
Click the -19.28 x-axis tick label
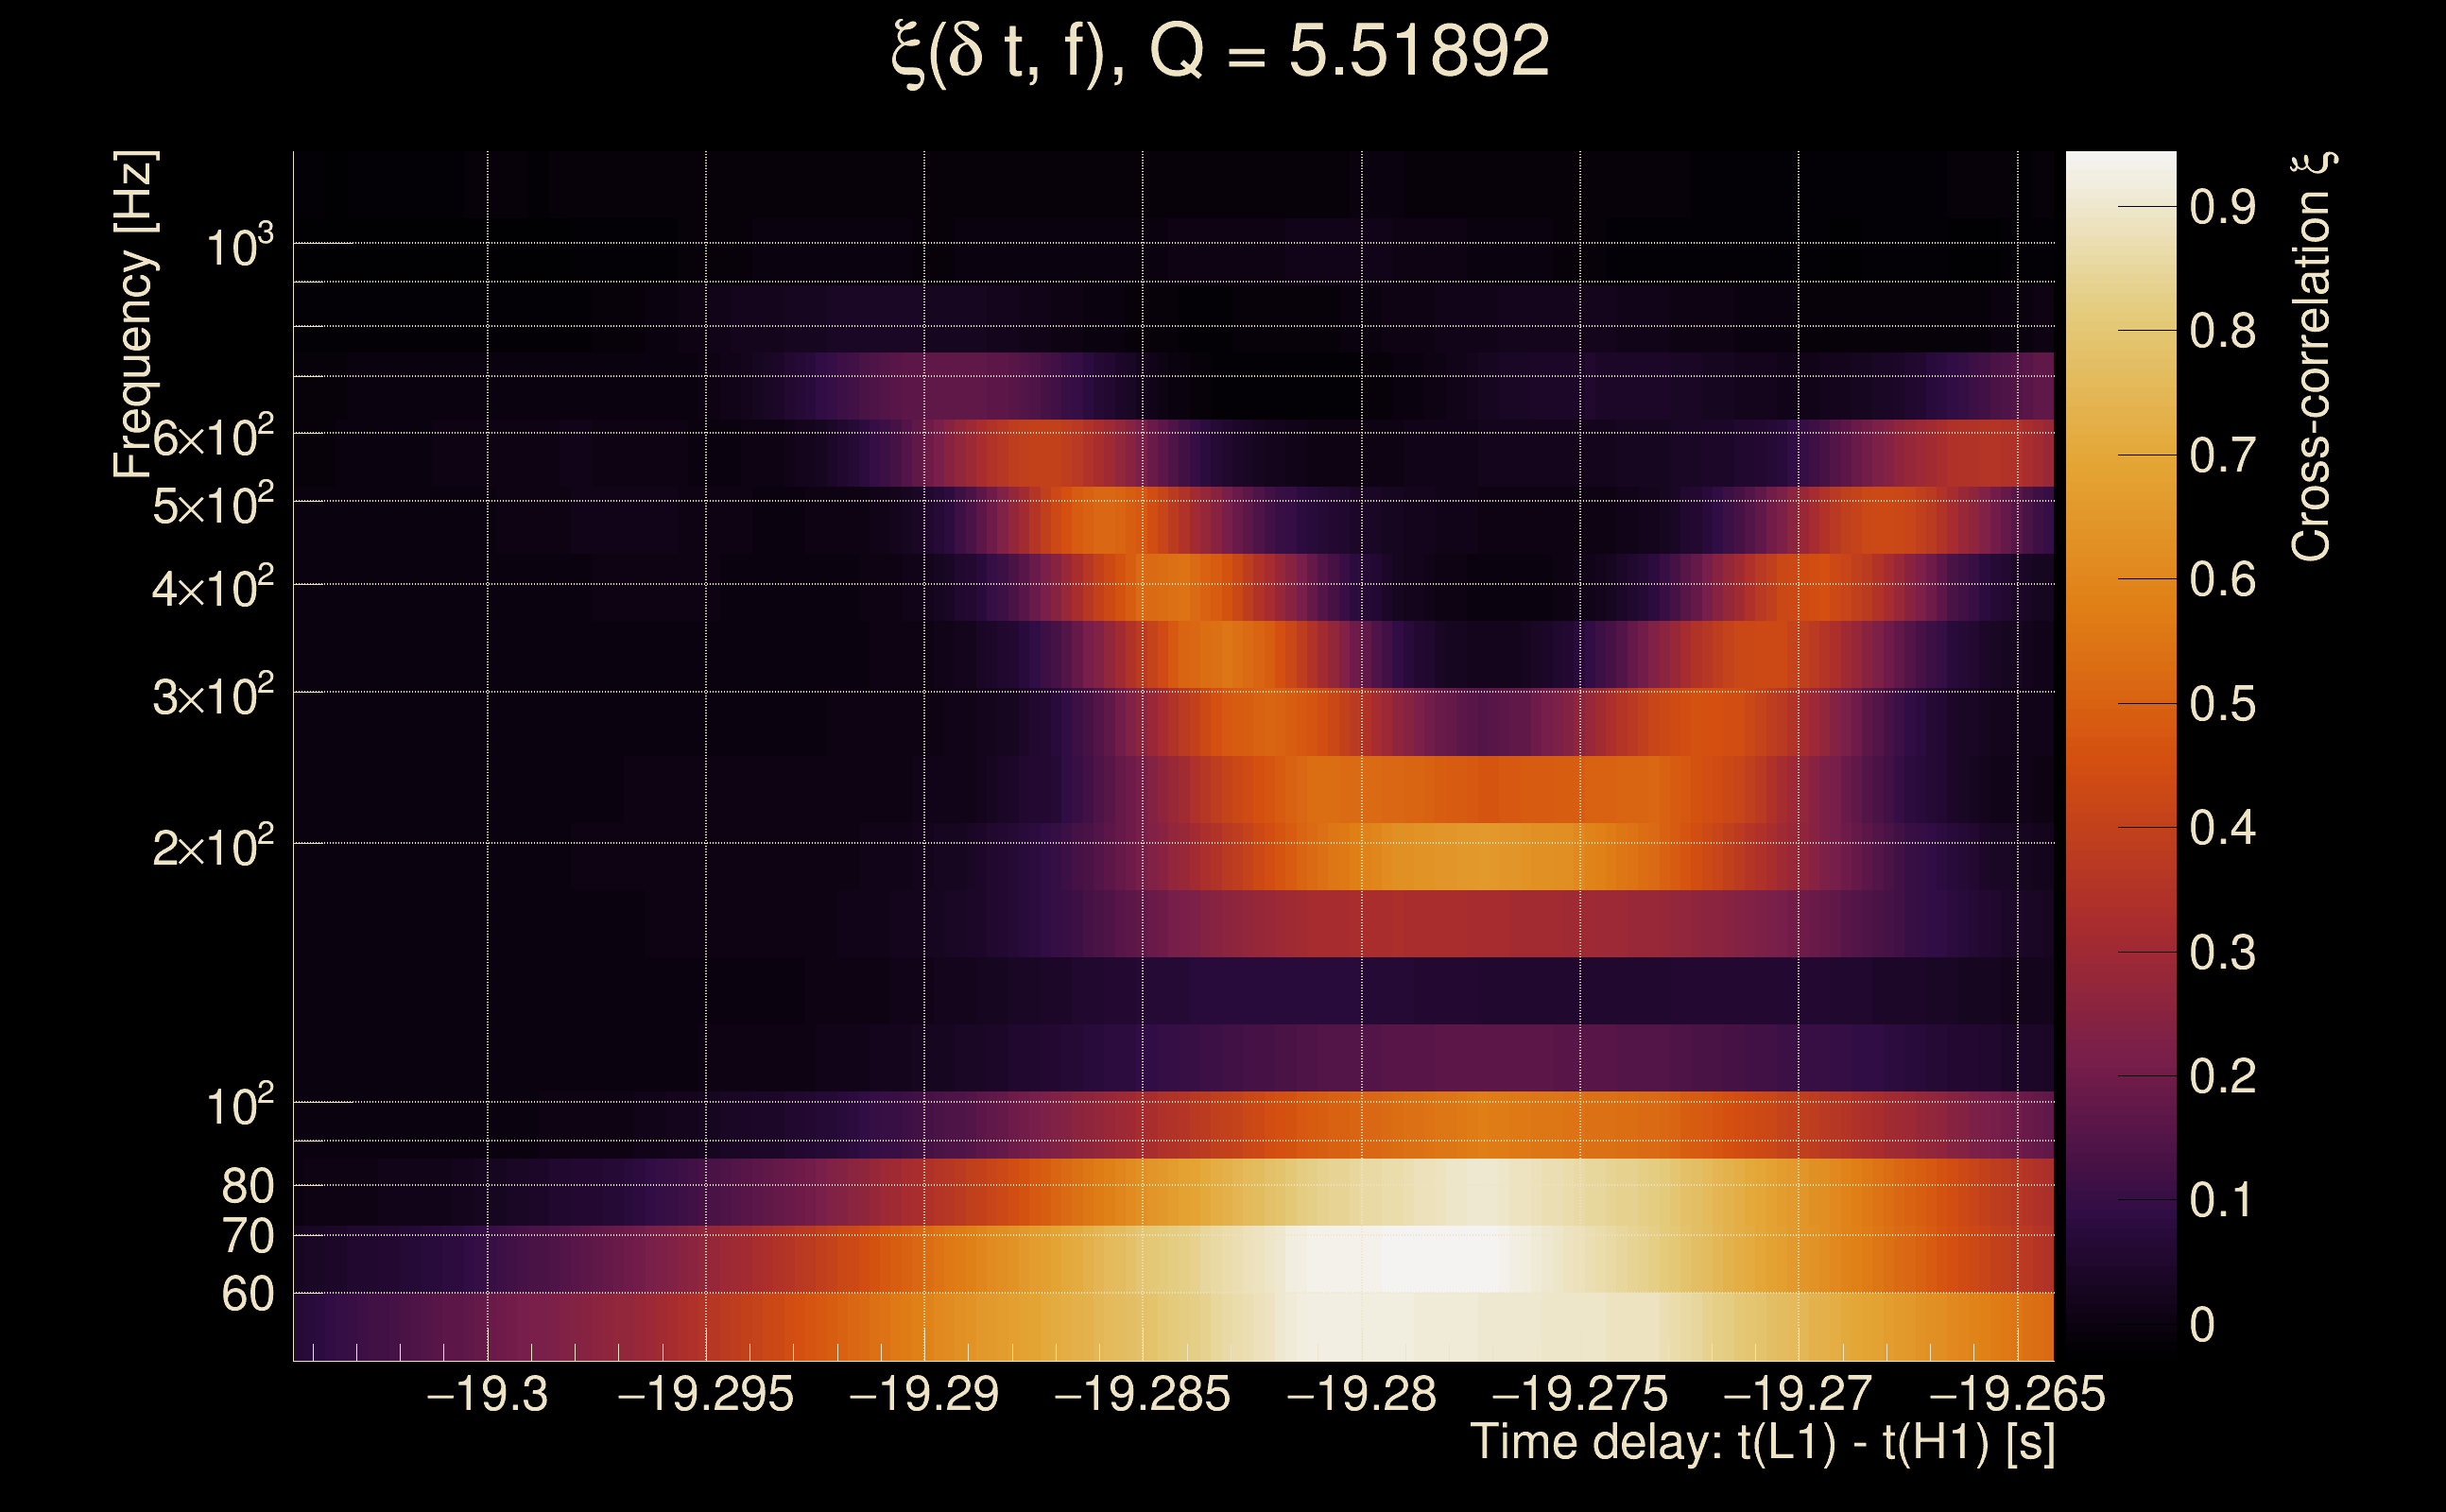[1361, 1394]
